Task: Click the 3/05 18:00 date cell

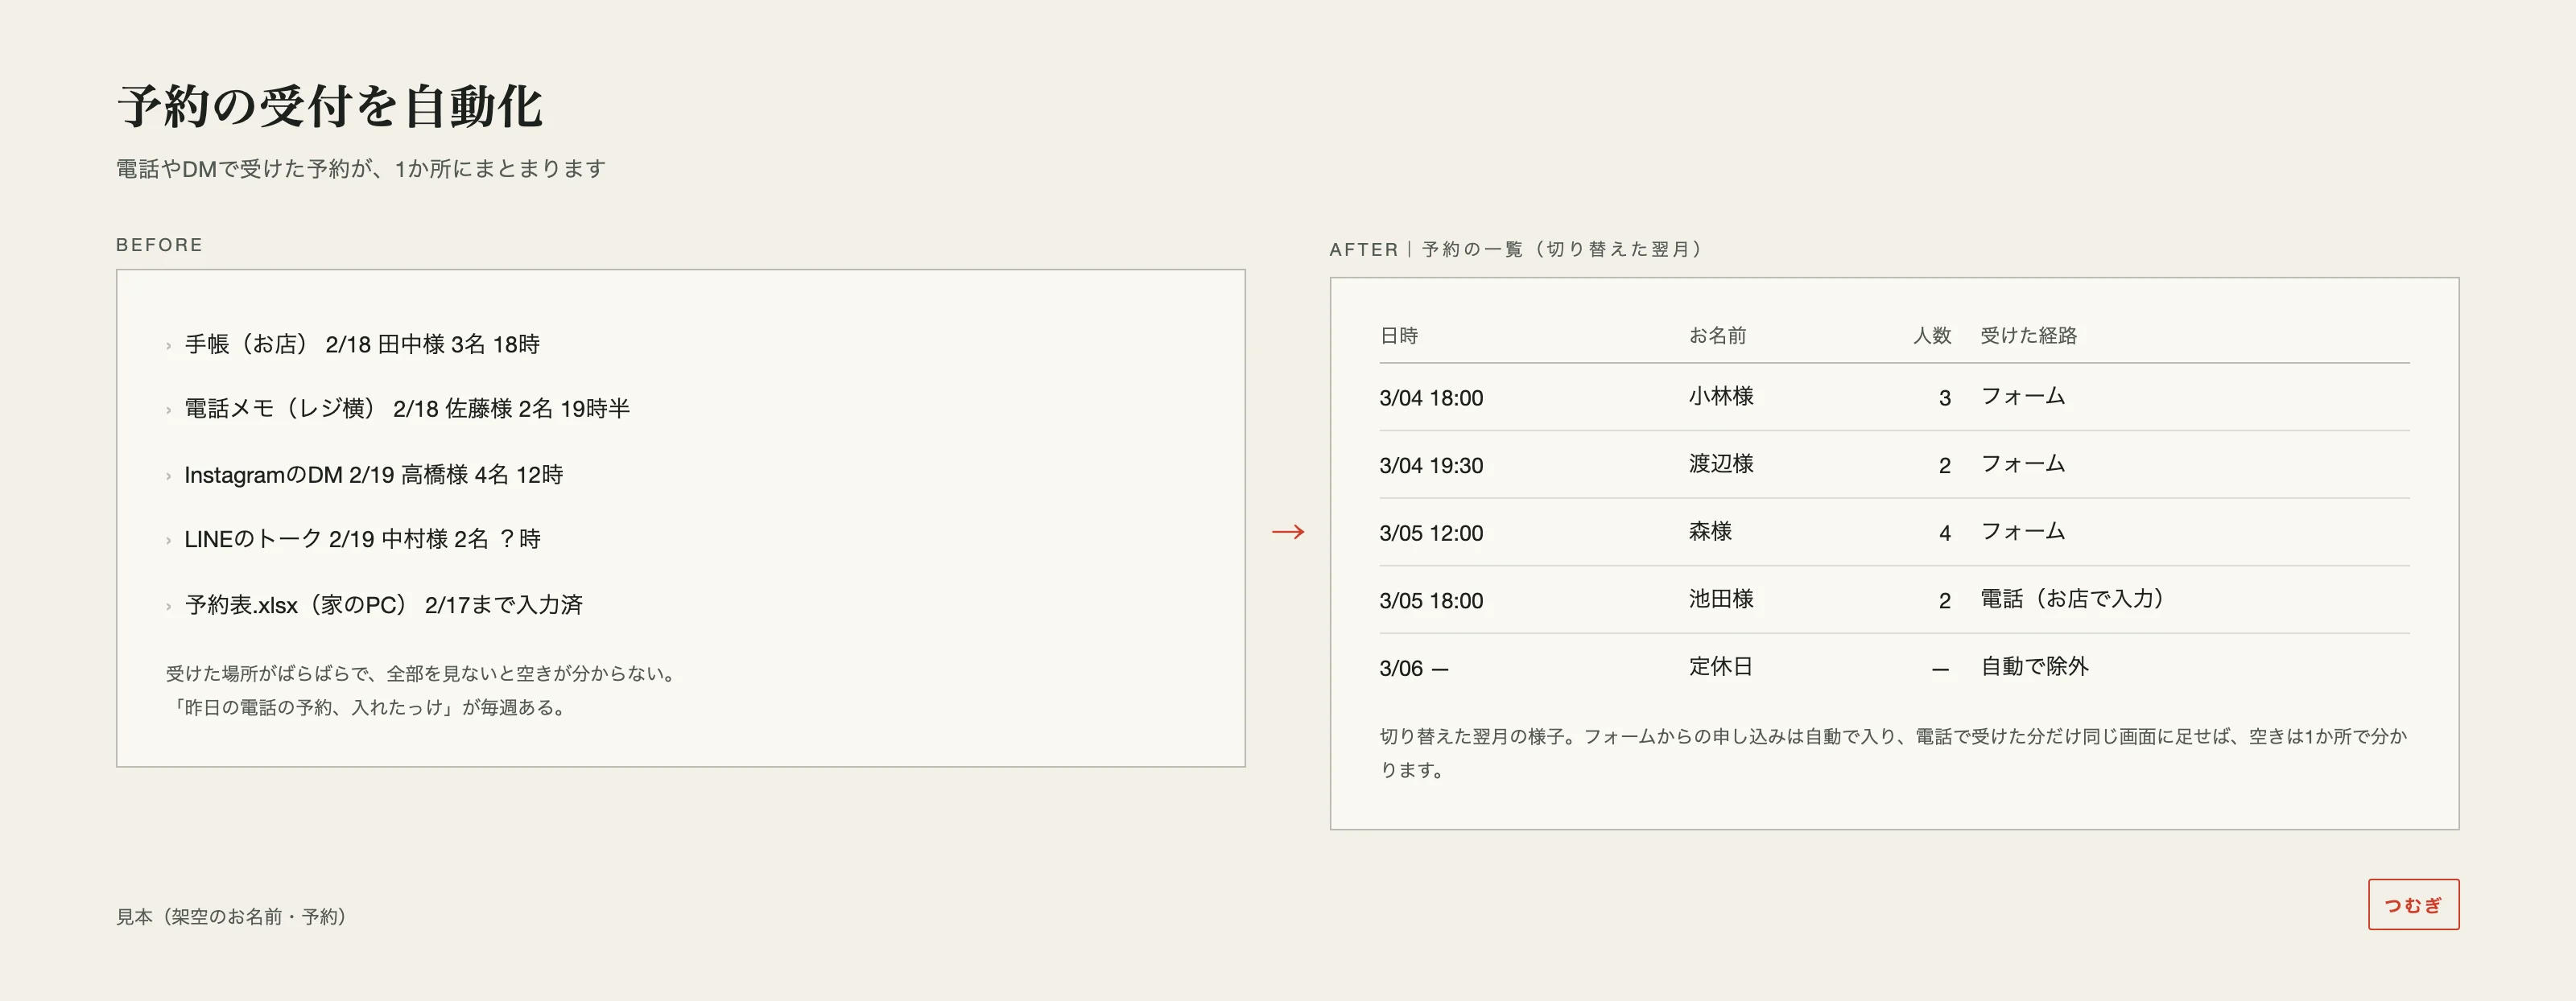Action: (1431, 601)
